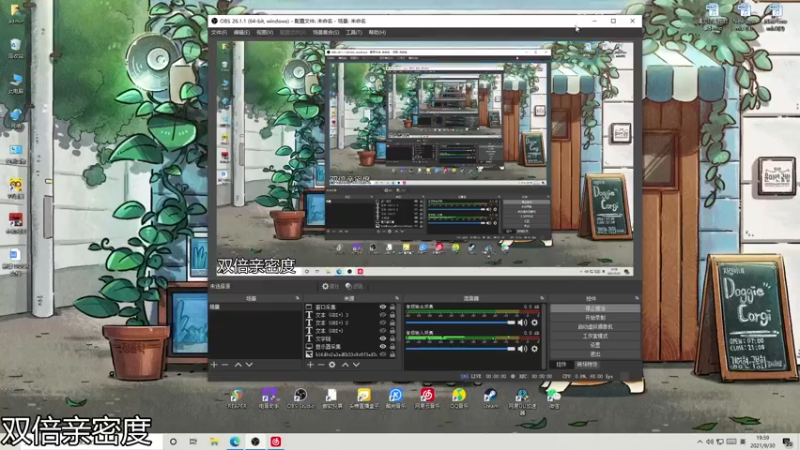Start the virtual camera
800x450 pixels.
pos(595,327)
